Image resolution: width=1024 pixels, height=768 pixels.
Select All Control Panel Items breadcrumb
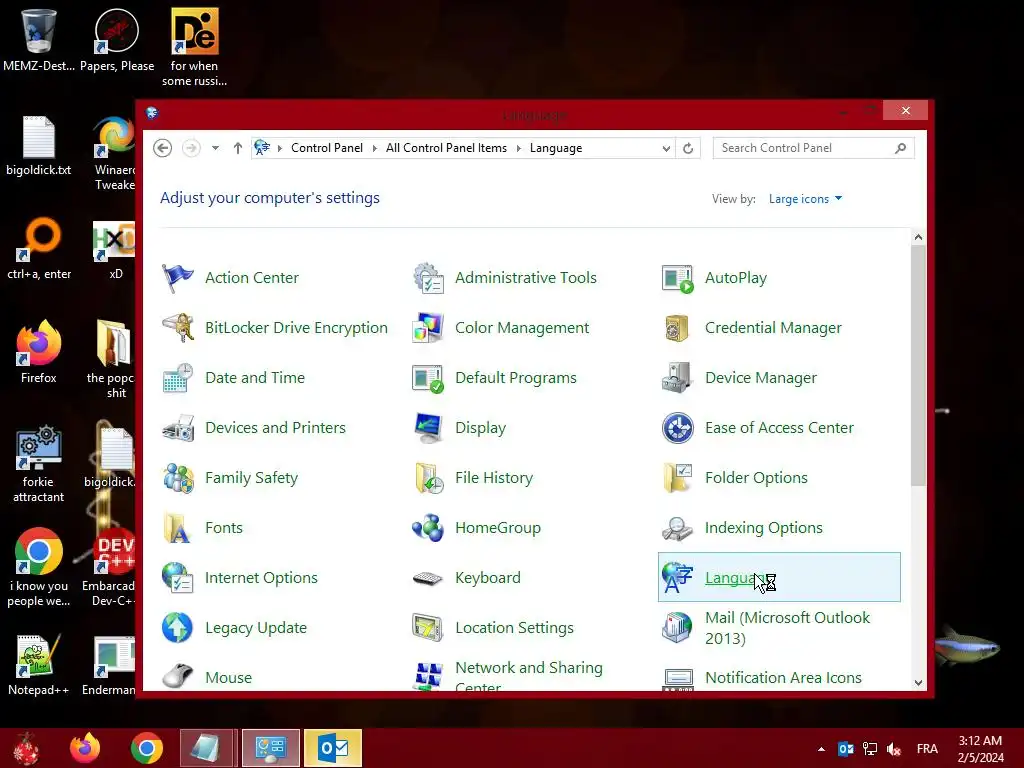click(446, 148)
